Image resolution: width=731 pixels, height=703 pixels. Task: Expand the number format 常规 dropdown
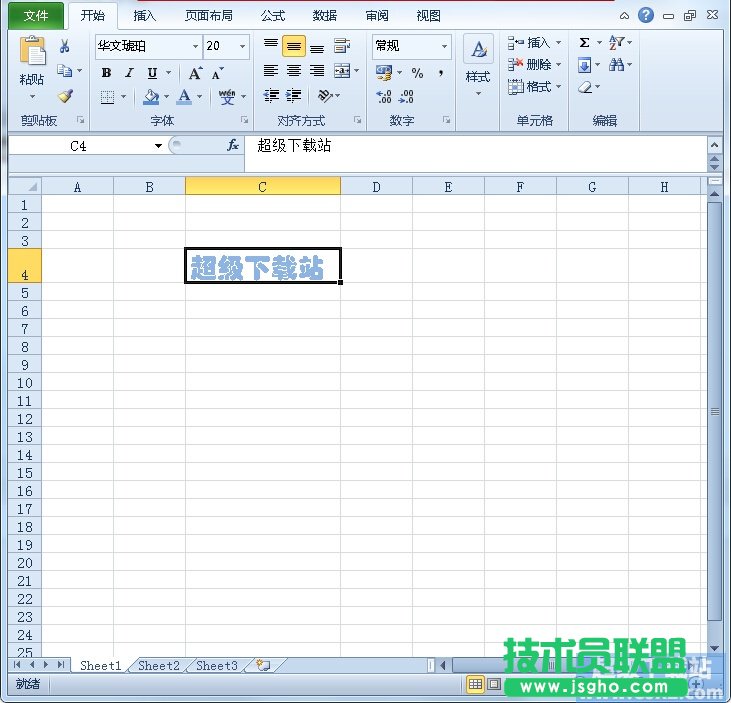coord(444,47)
